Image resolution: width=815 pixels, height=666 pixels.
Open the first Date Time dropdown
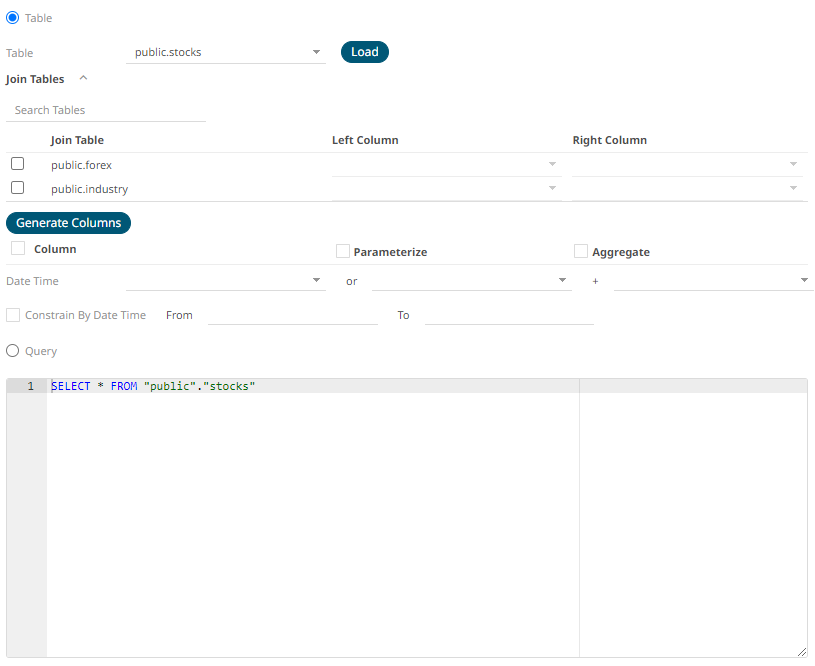click(226, 281)
